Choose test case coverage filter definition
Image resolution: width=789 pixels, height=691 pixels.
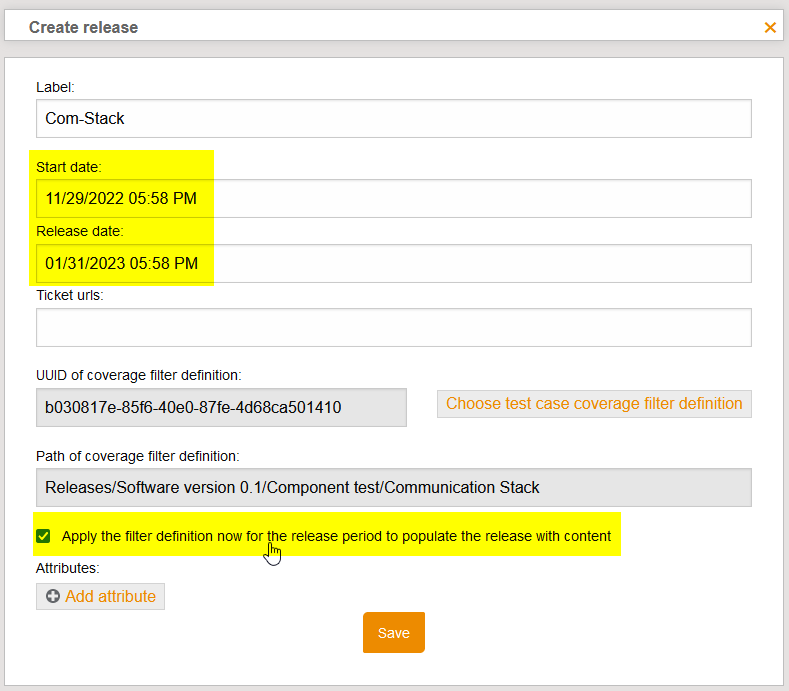tap(594, 404)
